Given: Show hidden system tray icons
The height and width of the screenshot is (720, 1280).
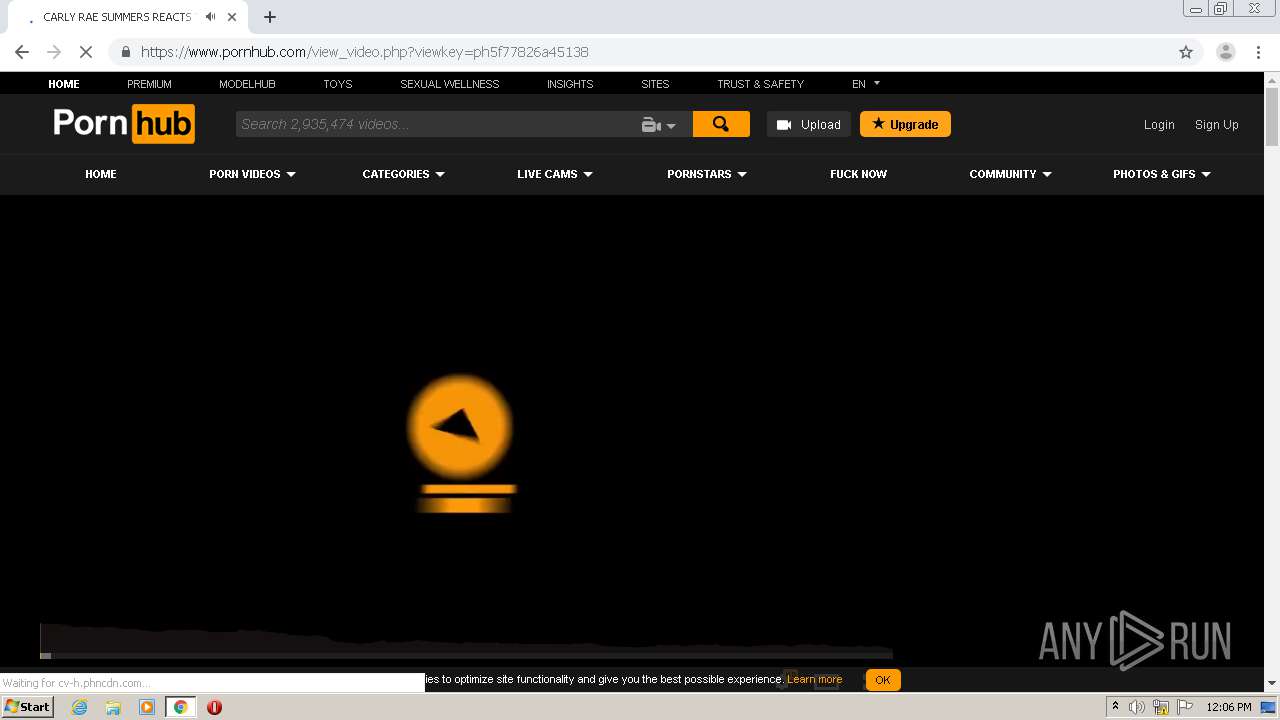Looking at the screenshot, I should click(x=1115, y=707).
